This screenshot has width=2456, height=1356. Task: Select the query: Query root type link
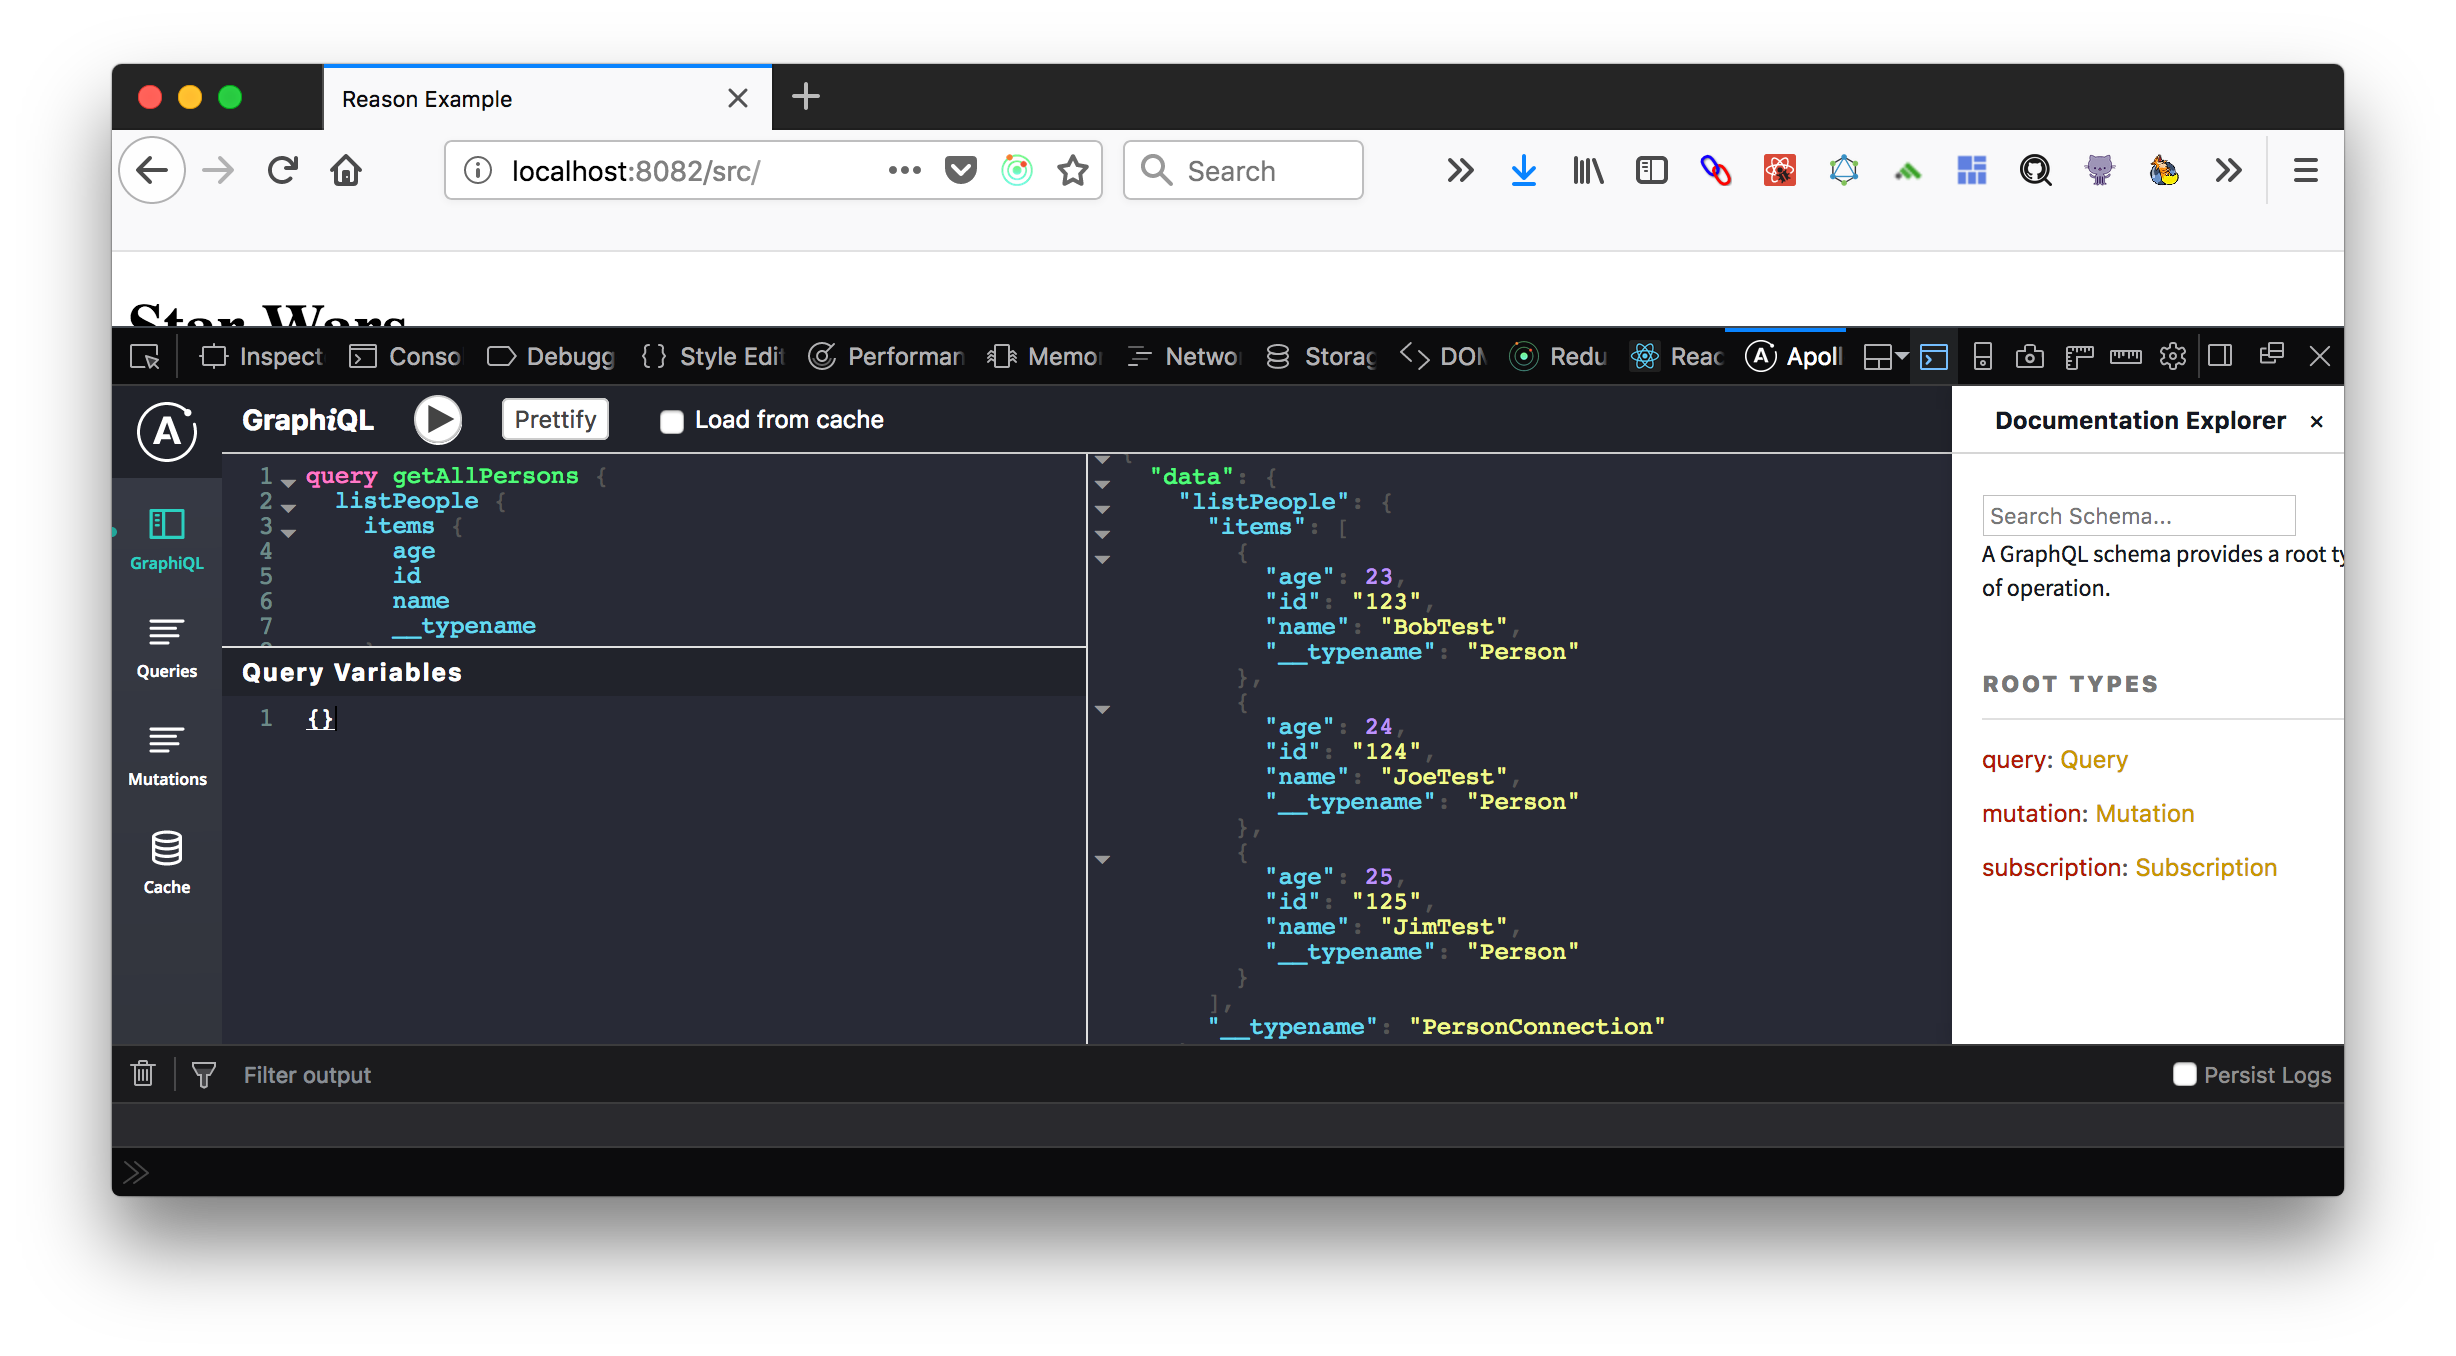[2092, 758]
